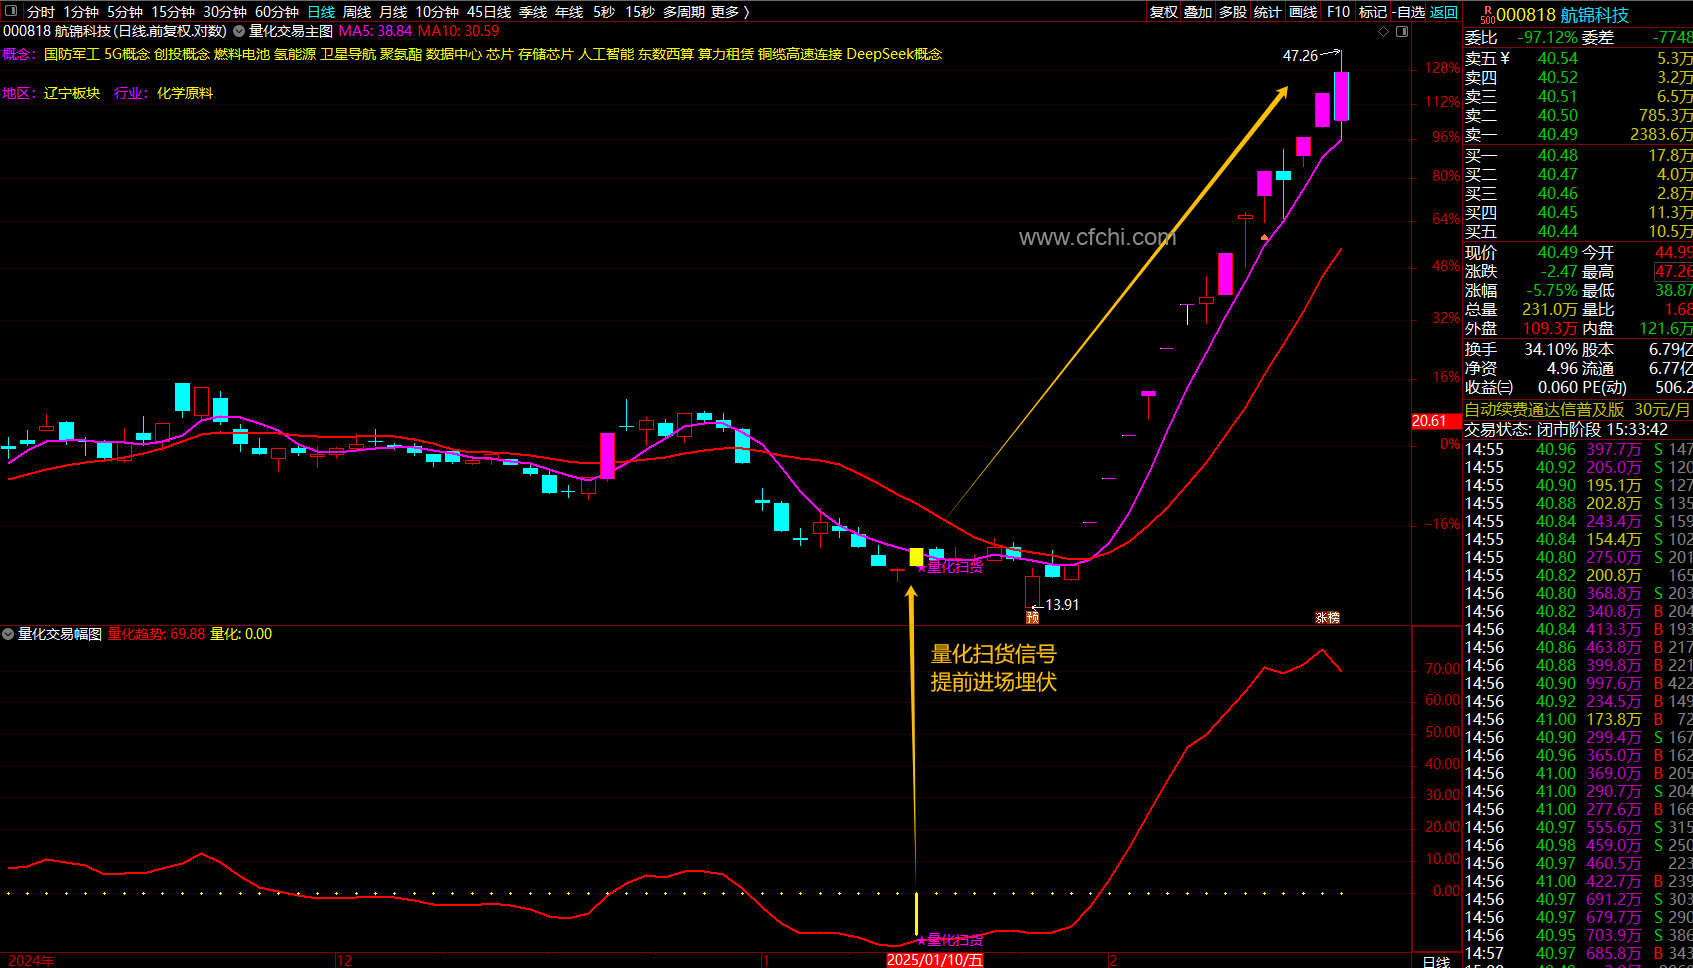Select the 5分钟 period tab
The width and height of the screenshot is (1693, 968).
125,12
